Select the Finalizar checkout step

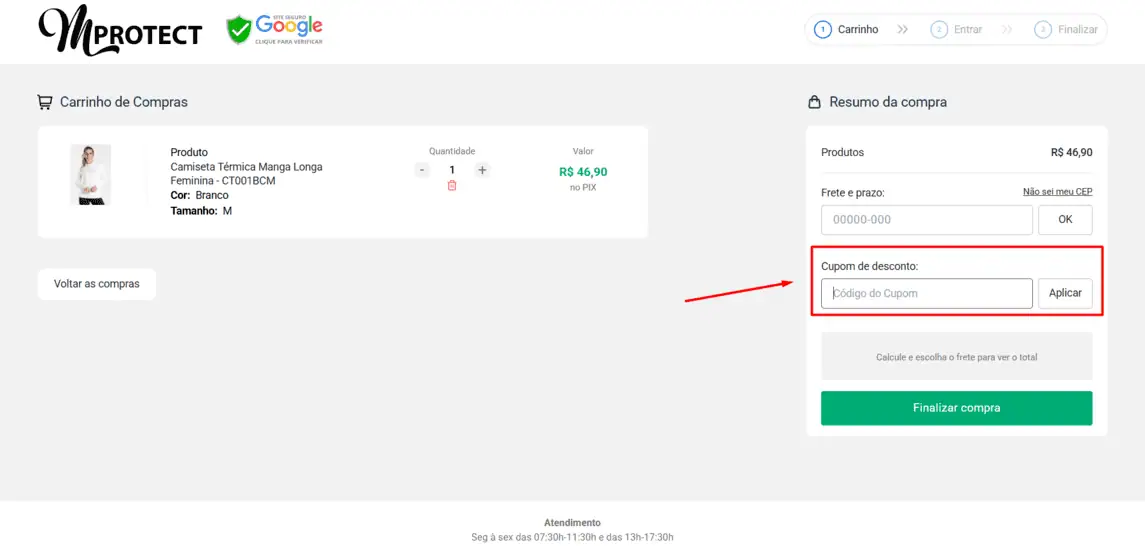(1066, 30)
